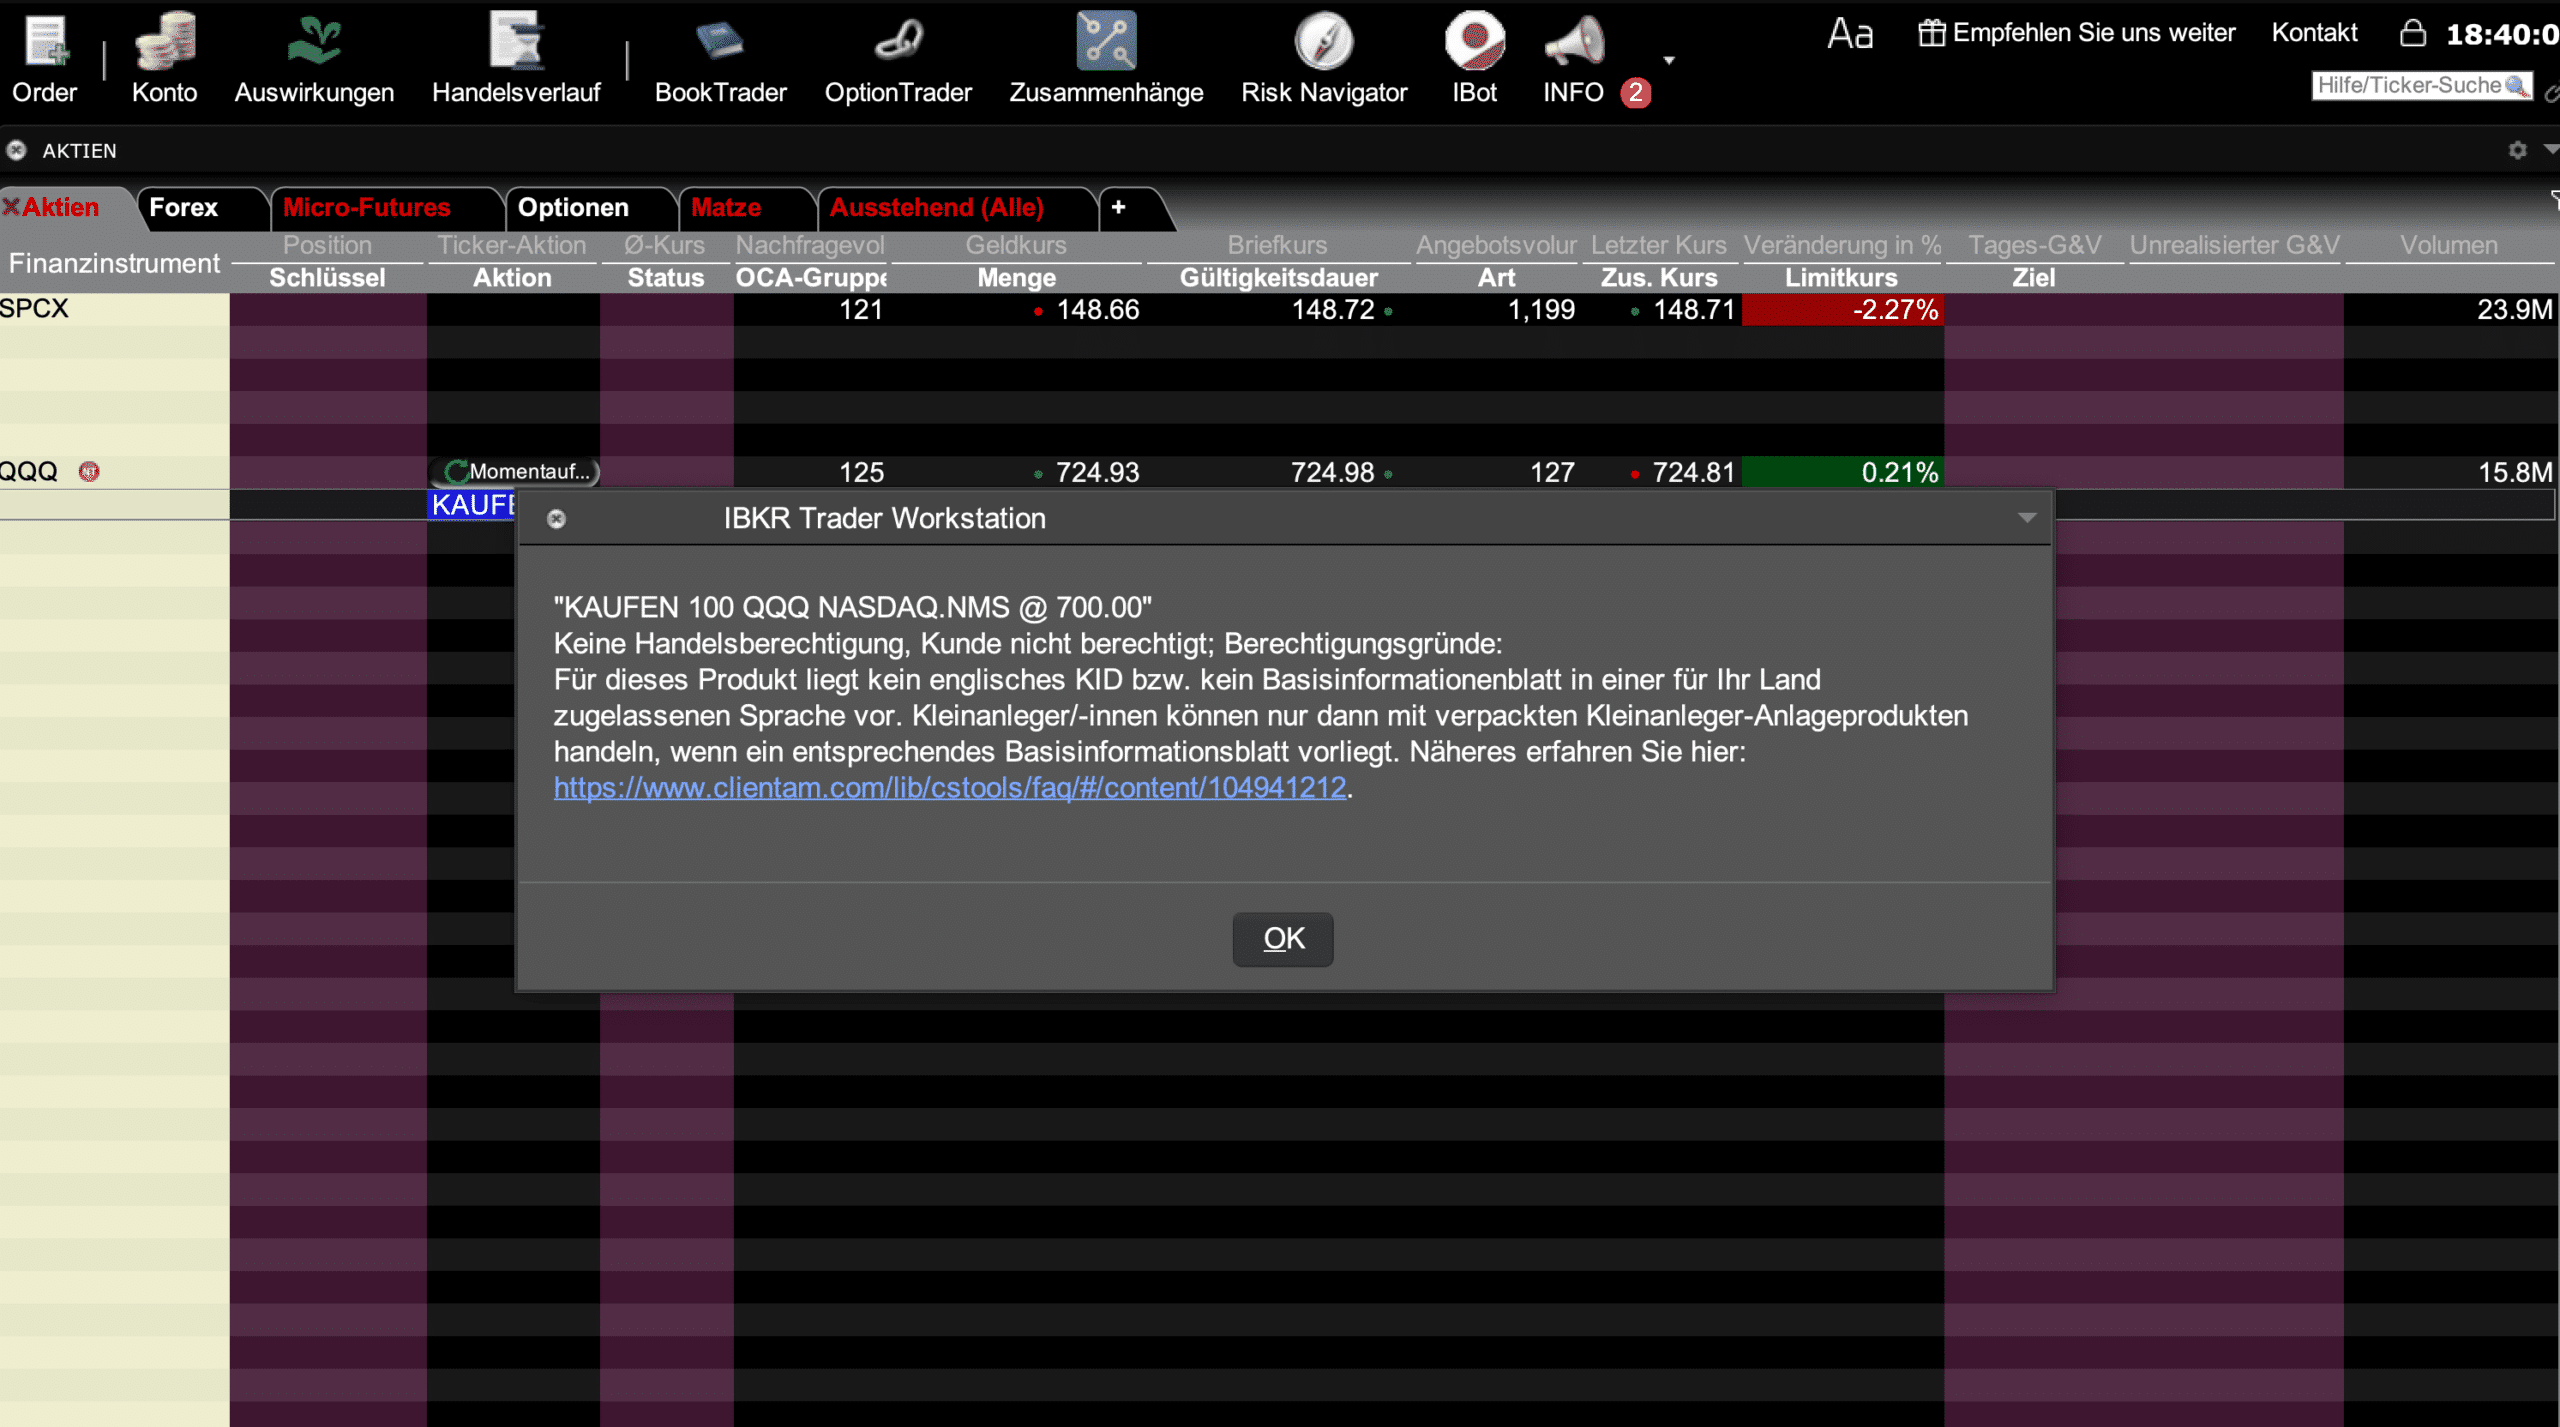Screen dimensions: 2560x1427
Task: Open the Zusammenhänge tool icon
Action: [1106, 58]
